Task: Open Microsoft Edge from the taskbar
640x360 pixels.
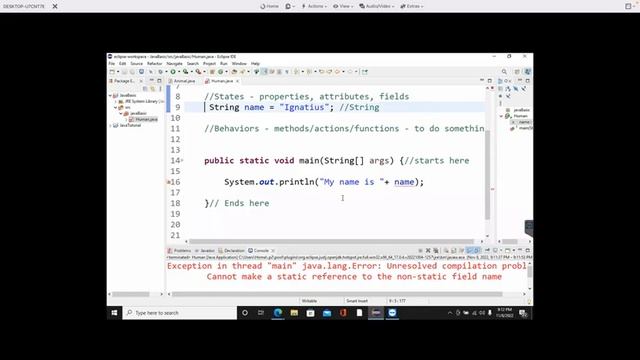Action: [278, 313]
